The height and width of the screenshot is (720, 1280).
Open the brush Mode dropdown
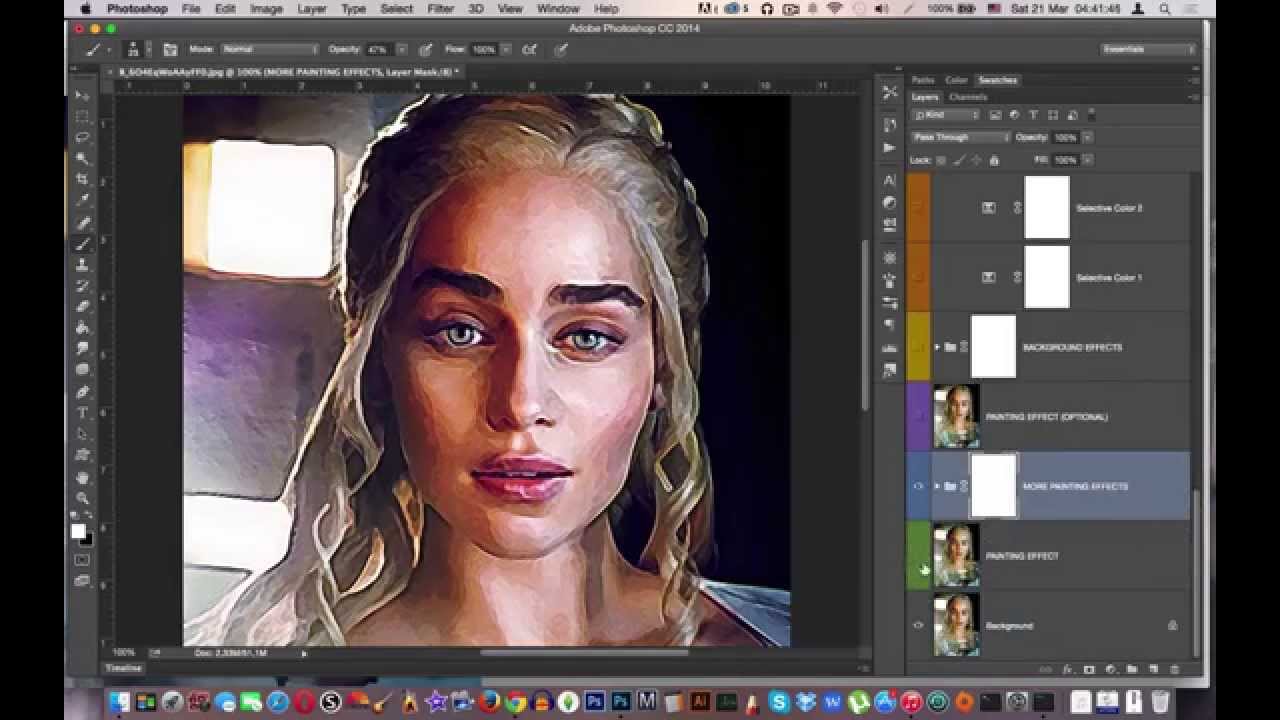coord(269,49)
